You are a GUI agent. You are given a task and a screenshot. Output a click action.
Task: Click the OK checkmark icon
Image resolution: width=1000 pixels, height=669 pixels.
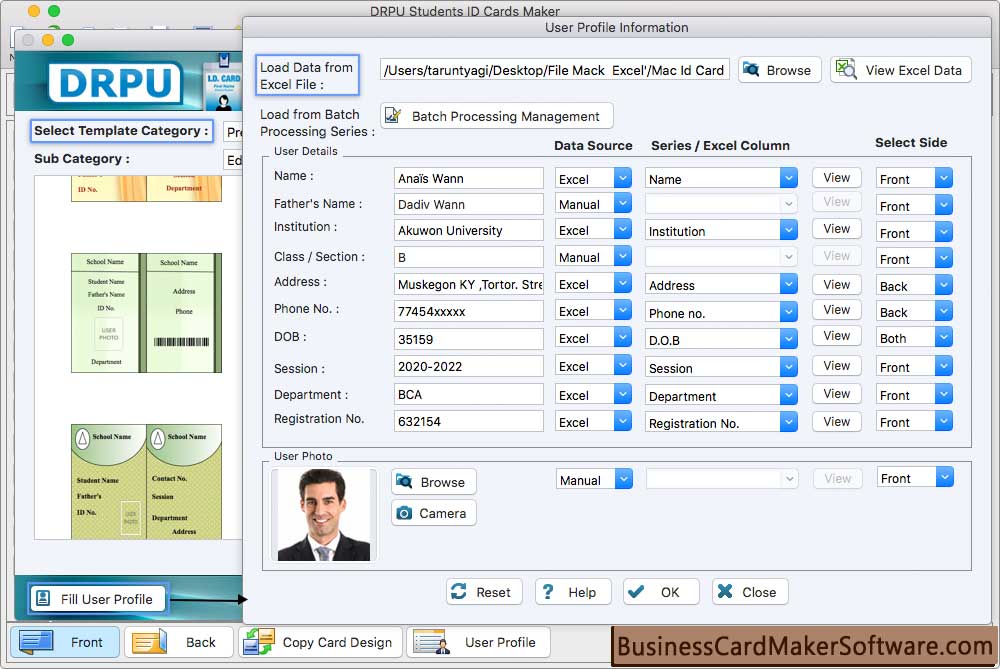coord(635,592)
